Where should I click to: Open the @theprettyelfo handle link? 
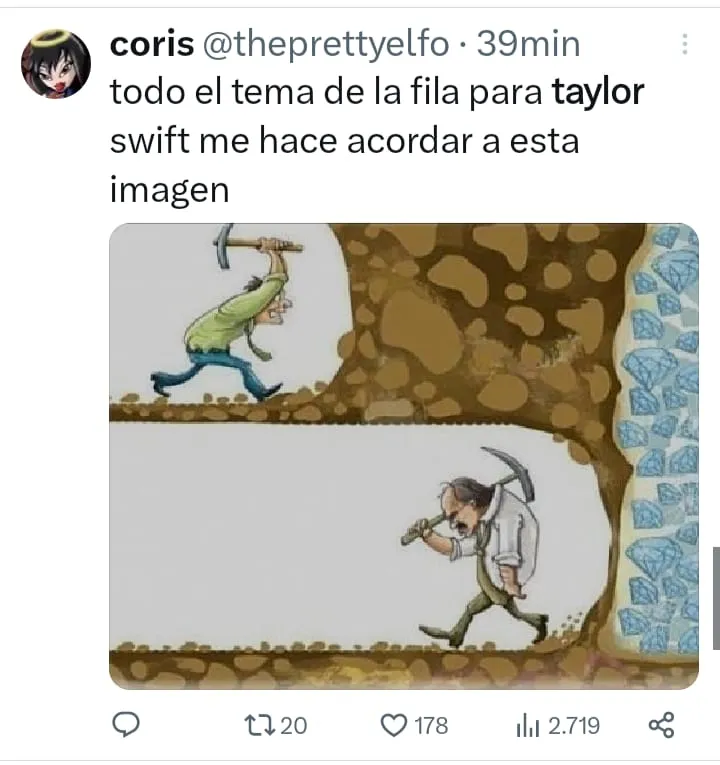325,45
